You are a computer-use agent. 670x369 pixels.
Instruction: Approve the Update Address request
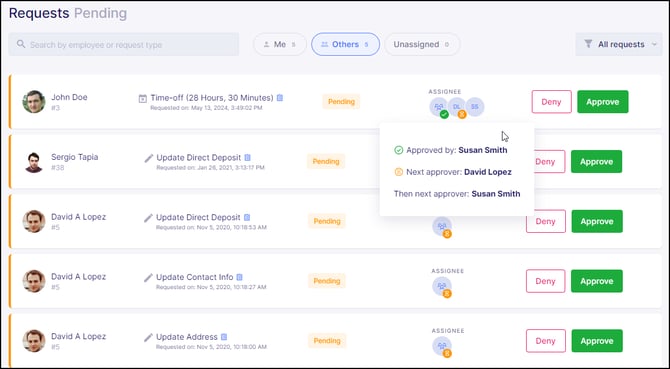click(597, 341)
